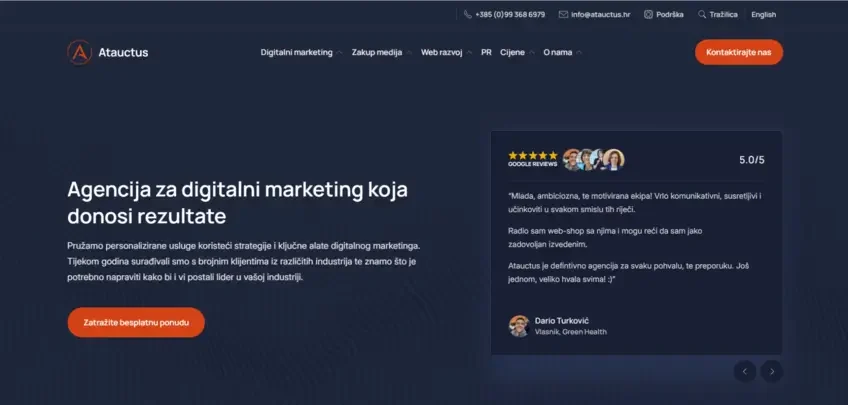848x405 pixels.
Task: Open the Podrška link
Action: pyautogui.click(x=670, y=15)
